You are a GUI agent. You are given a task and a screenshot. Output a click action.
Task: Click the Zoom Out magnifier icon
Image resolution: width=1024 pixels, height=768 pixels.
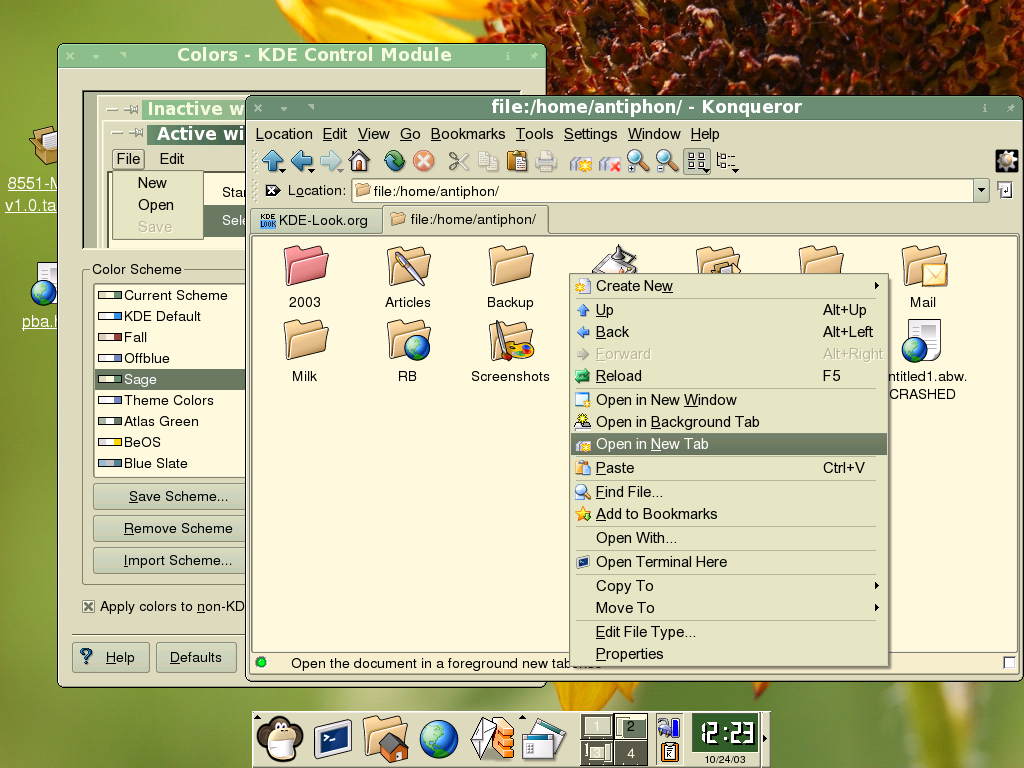[x=667, y=161]
